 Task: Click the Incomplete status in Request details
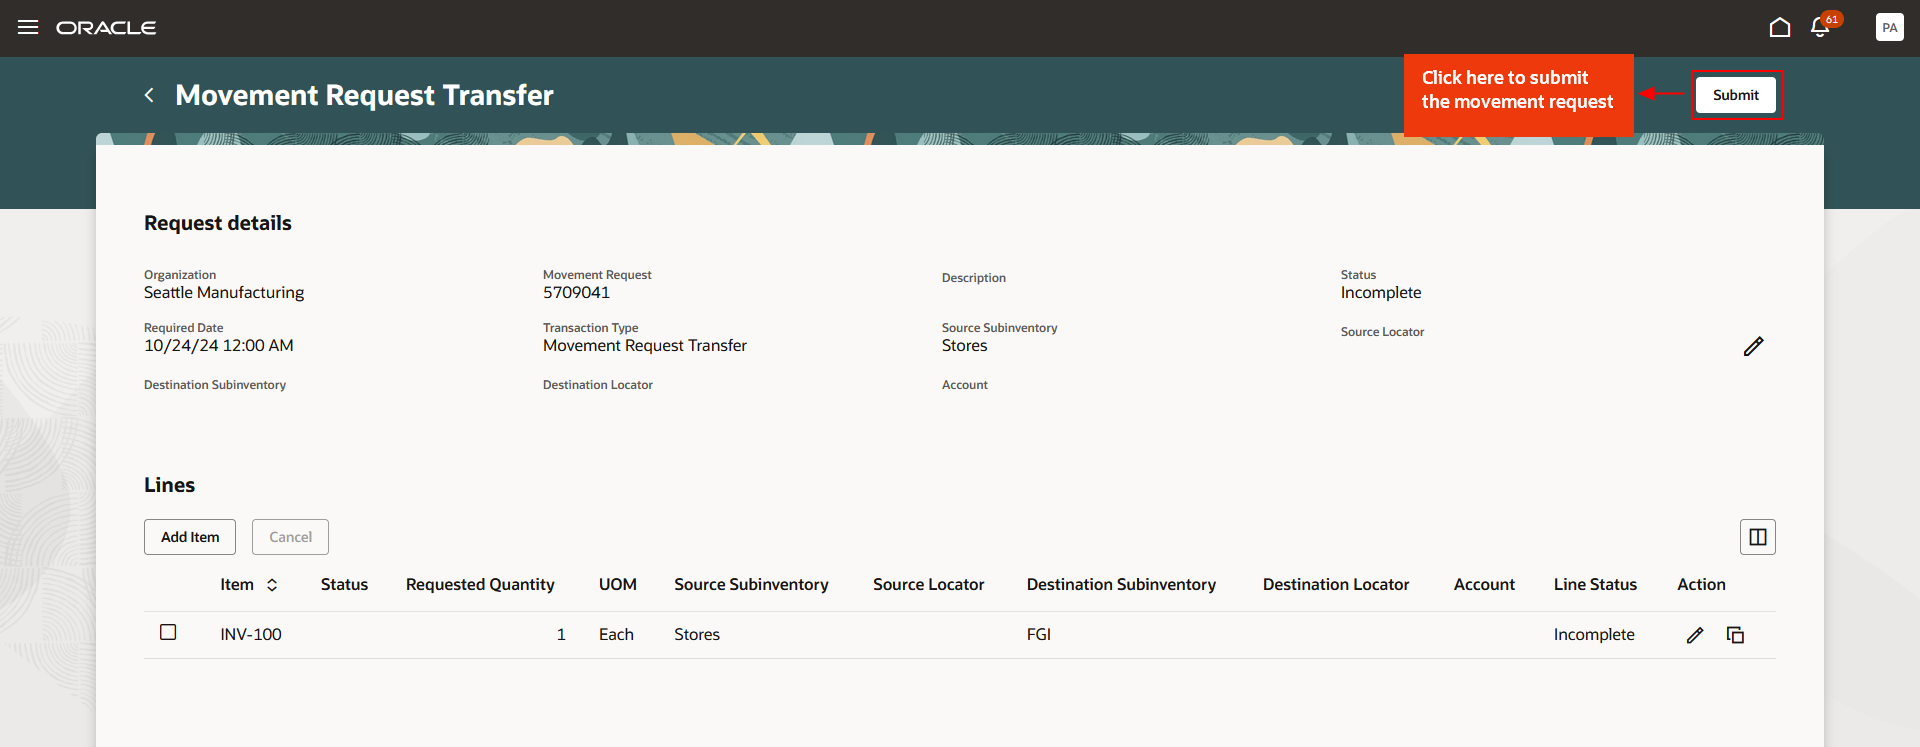pyautogui.click(x=1381, y=292)
